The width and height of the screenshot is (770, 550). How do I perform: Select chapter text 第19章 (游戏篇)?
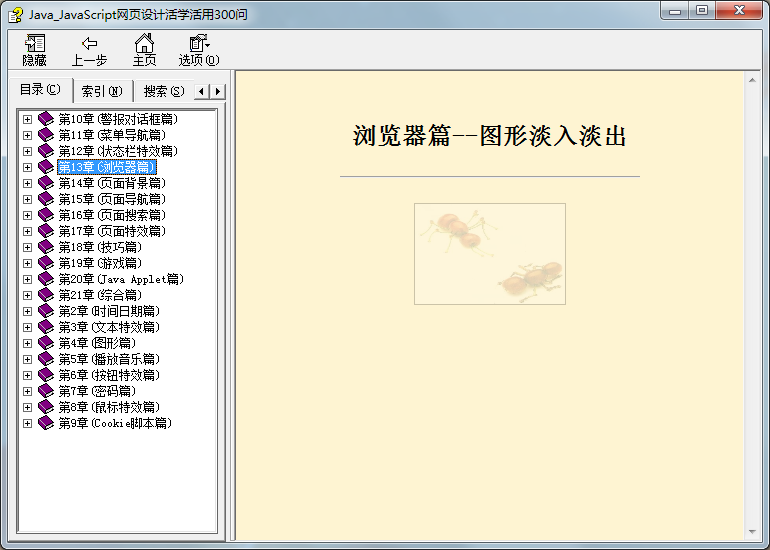point(100,263)
